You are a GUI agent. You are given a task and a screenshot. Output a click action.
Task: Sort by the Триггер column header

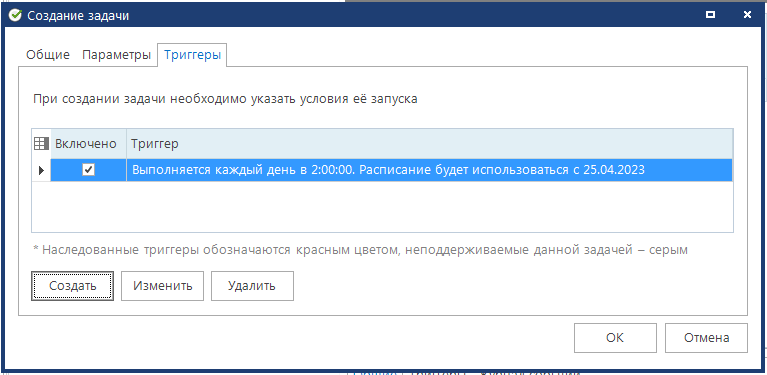[429, 144]
